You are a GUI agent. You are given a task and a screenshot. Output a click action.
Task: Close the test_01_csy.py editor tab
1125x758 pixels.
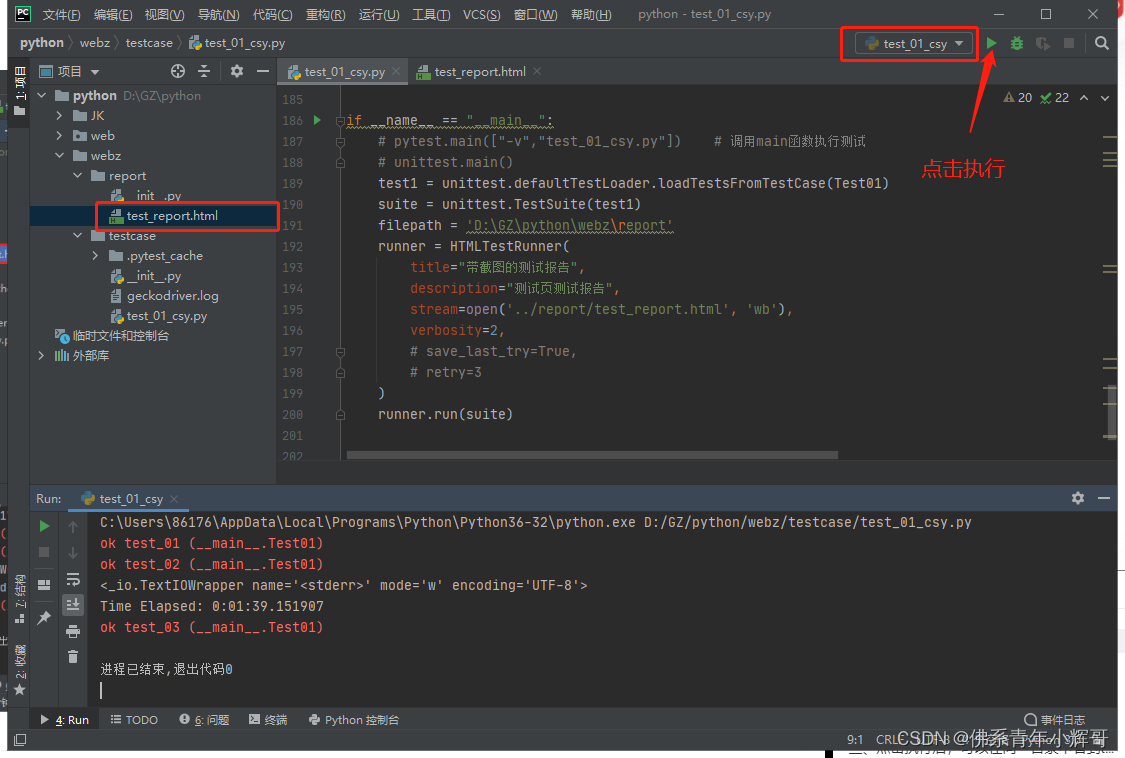click(396, 72)
